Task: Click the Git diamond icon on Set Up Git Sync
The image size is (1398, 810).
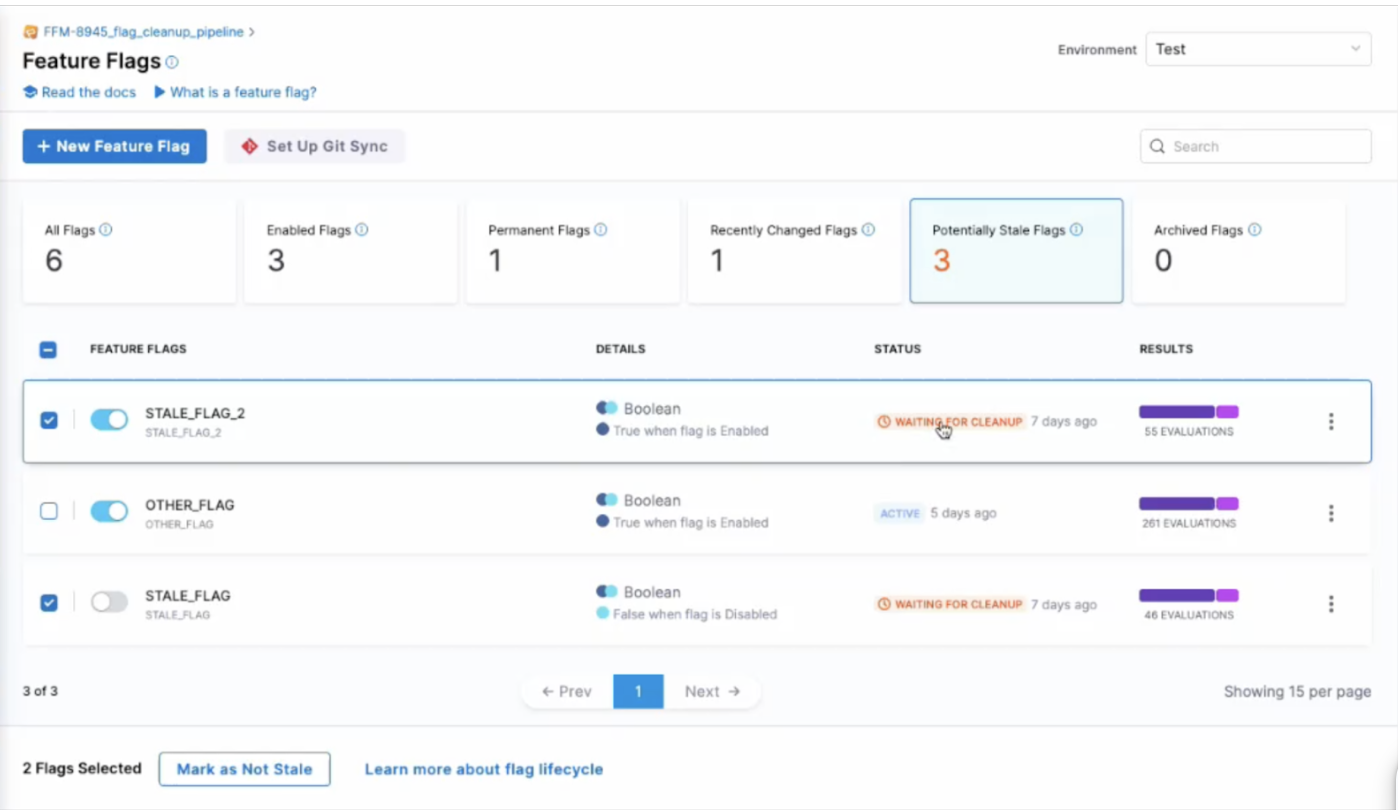Action: 247,146
